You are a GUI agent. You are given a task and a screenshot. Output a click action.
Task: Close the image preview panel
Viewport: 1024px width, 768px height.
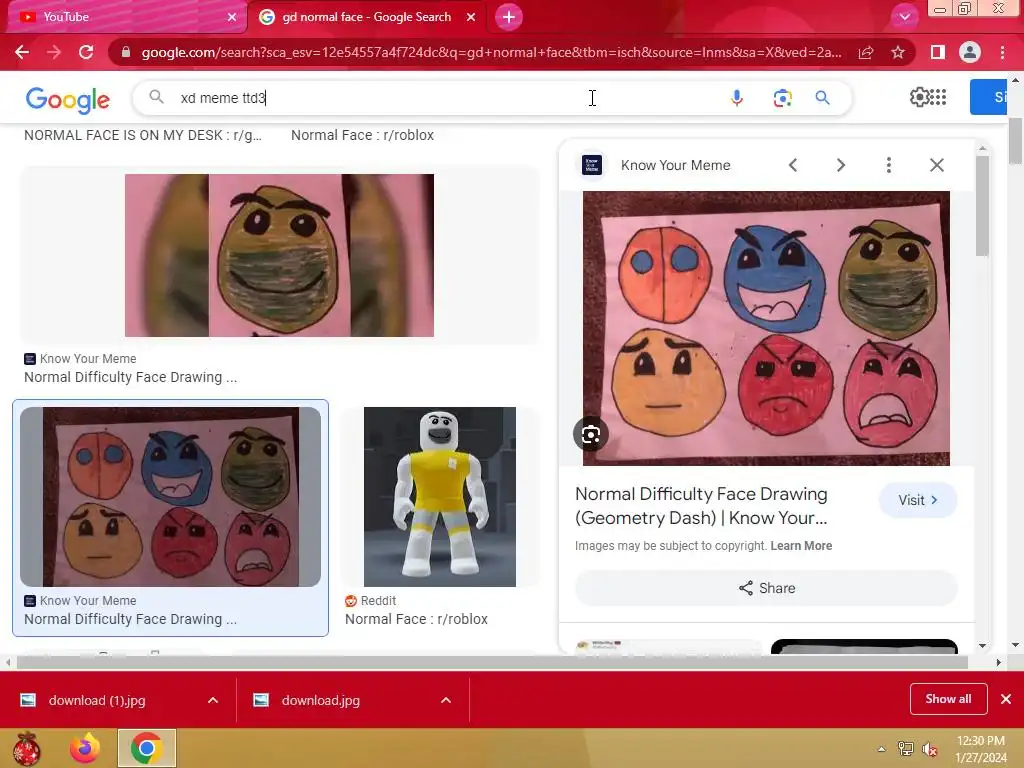936,165
